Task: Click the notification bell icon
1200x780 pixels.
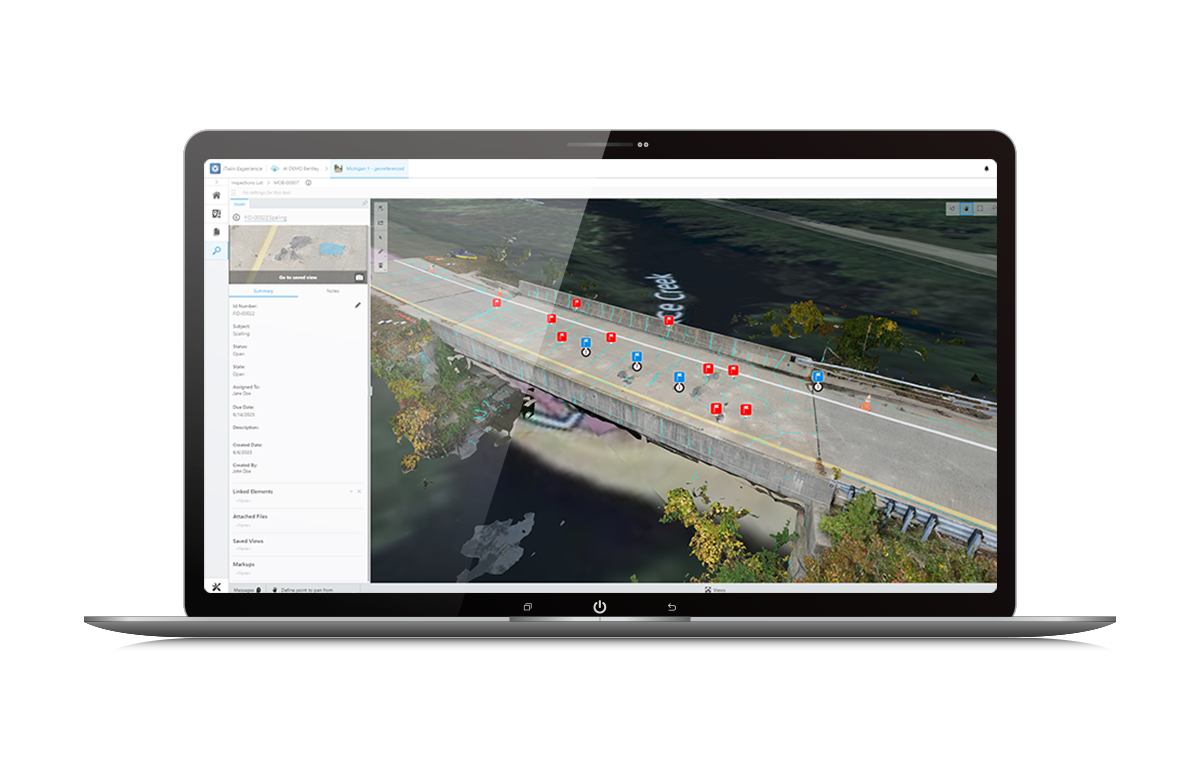Action: pos(985,168)
